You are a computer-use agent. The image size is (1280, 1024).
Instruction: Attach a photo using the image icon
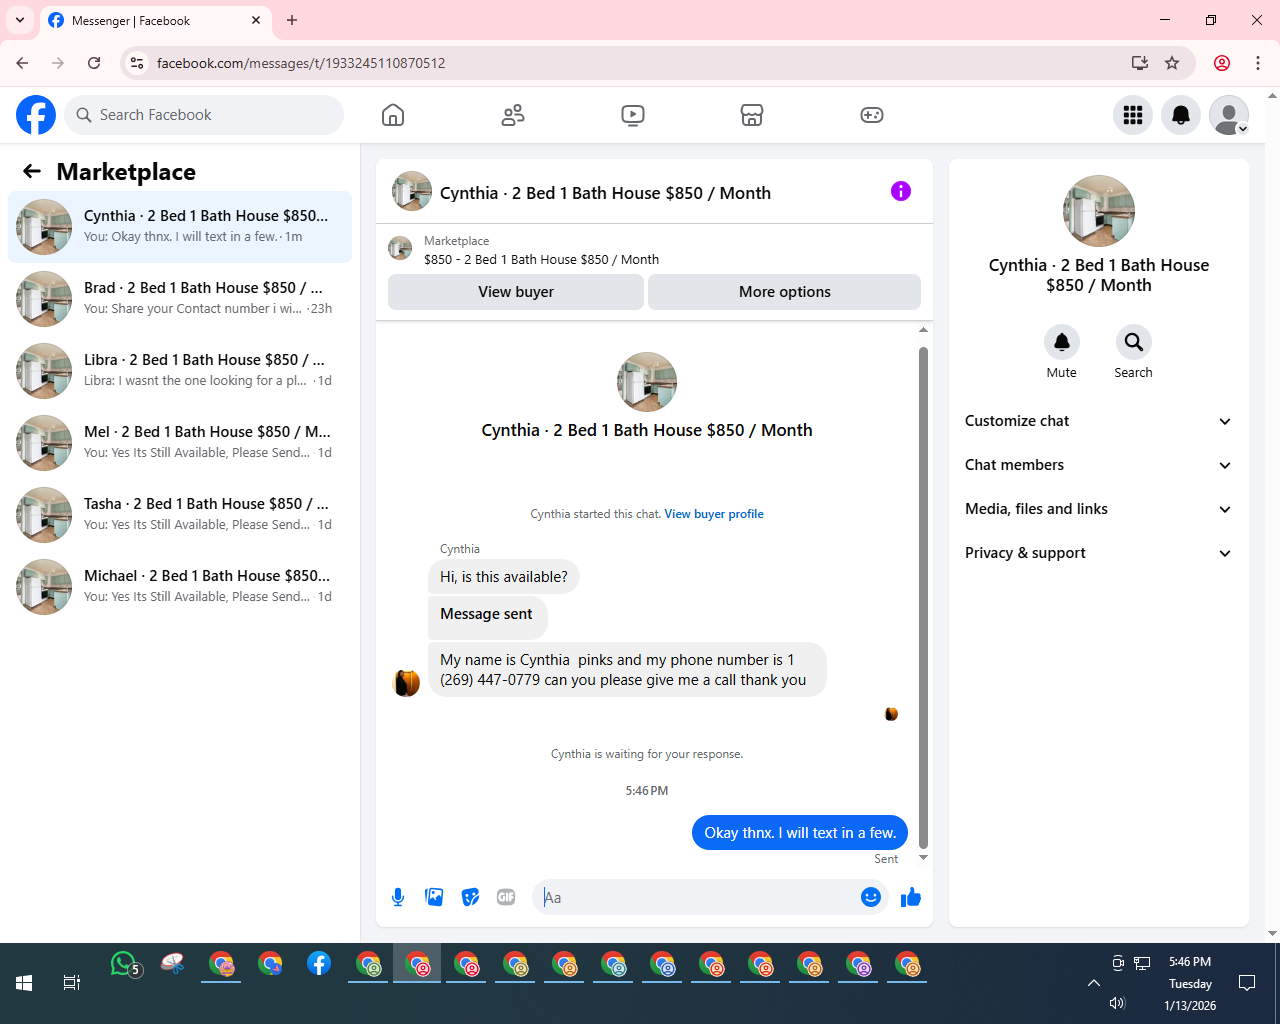434,897
